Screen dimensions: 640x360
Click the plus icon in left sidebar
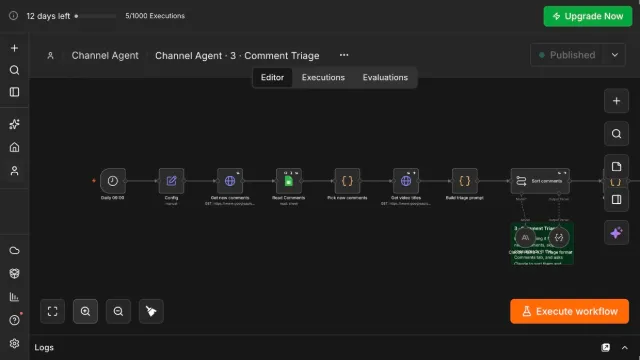(x=14, y=48)
